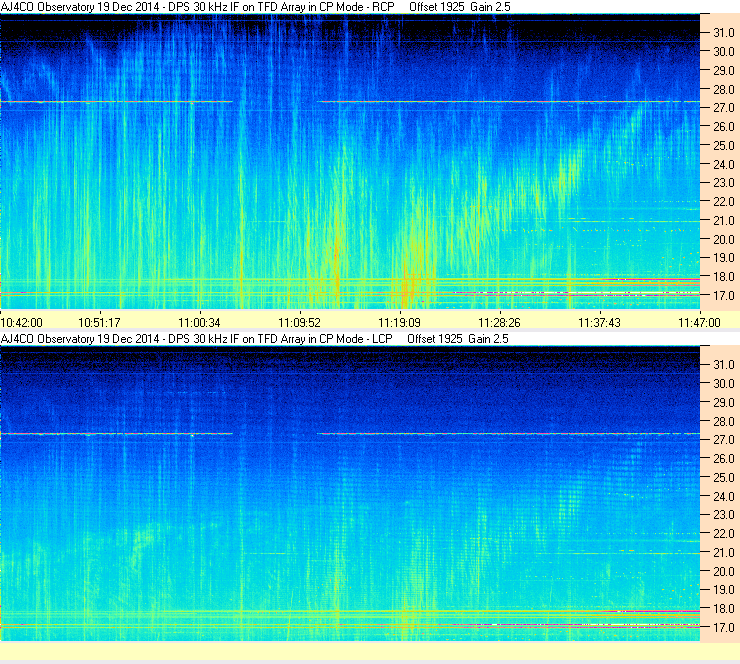Pick the 26.0 frequency label in LCP panel

(x=723, y=459)
